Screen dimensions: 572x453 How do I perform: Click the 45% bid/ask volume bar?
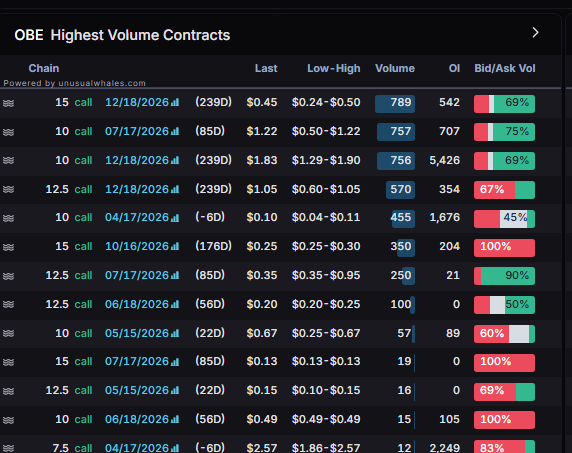click(x=505, y=218)
